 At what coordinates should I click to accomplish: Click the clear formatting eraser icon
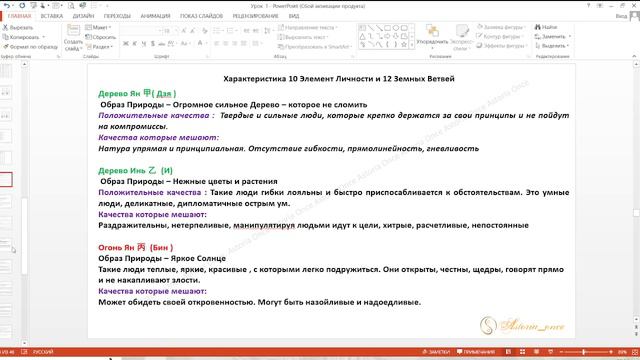(204, 31)
